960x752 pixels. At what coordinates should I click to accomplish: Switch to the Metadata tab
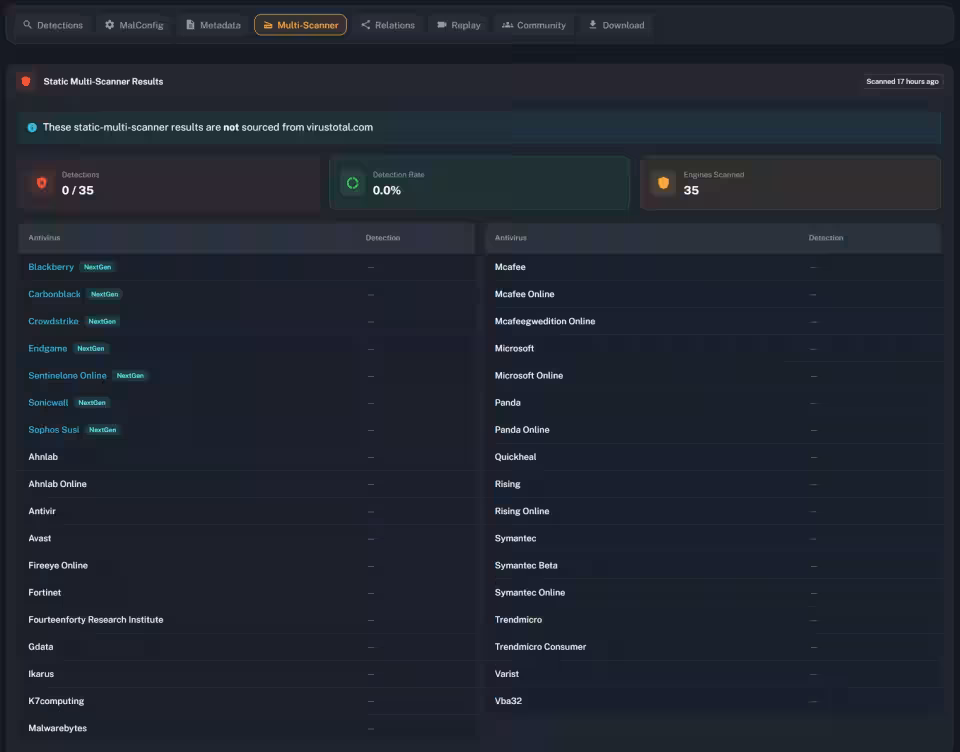point(213,25)
